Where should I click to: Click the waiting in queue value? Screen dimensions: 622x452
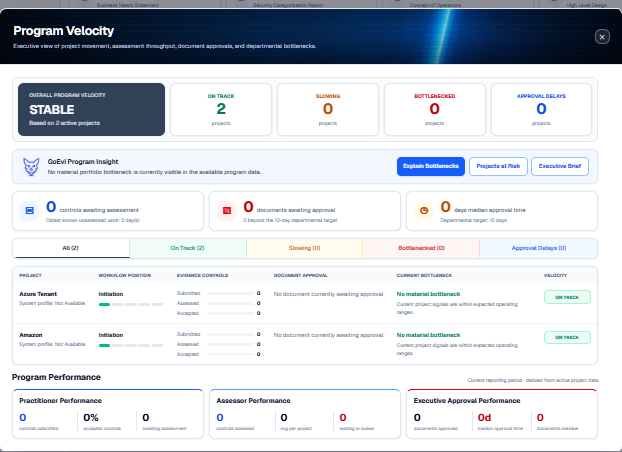(343, 417)
